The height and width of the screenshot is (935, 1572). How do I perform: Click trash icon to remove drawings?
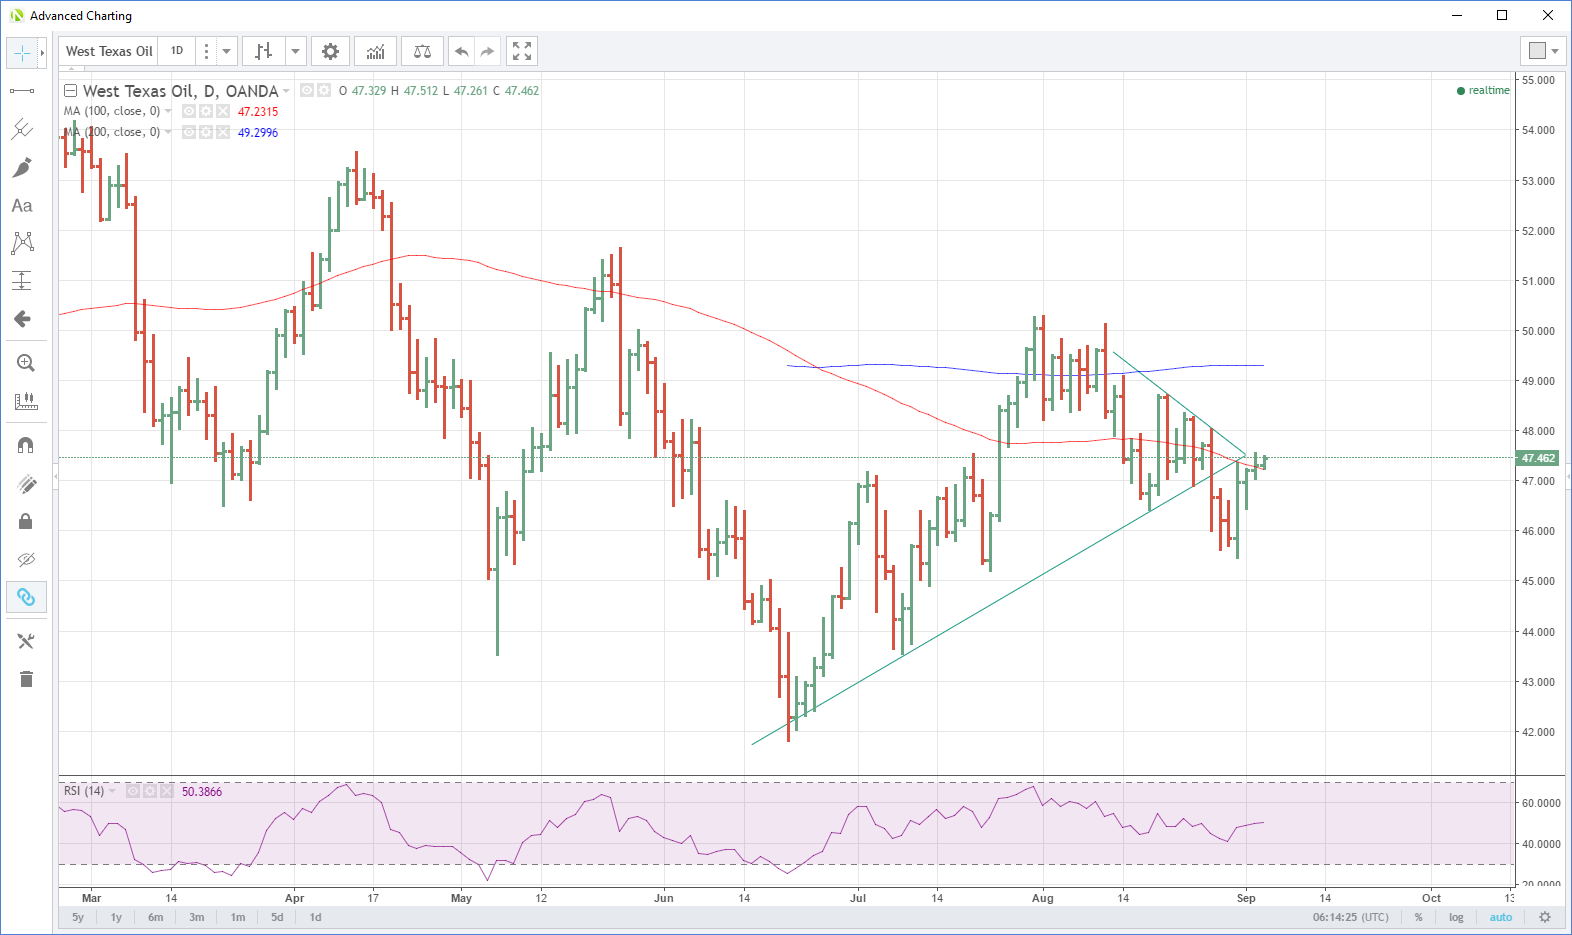coord(26,679)
